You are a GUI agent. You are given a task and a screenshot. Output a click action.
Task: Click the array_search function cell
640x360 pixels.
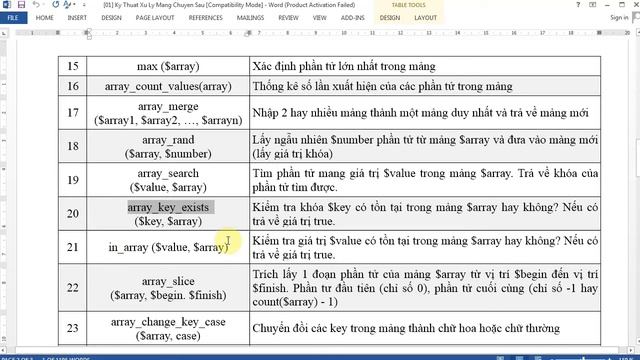point(168,180)
